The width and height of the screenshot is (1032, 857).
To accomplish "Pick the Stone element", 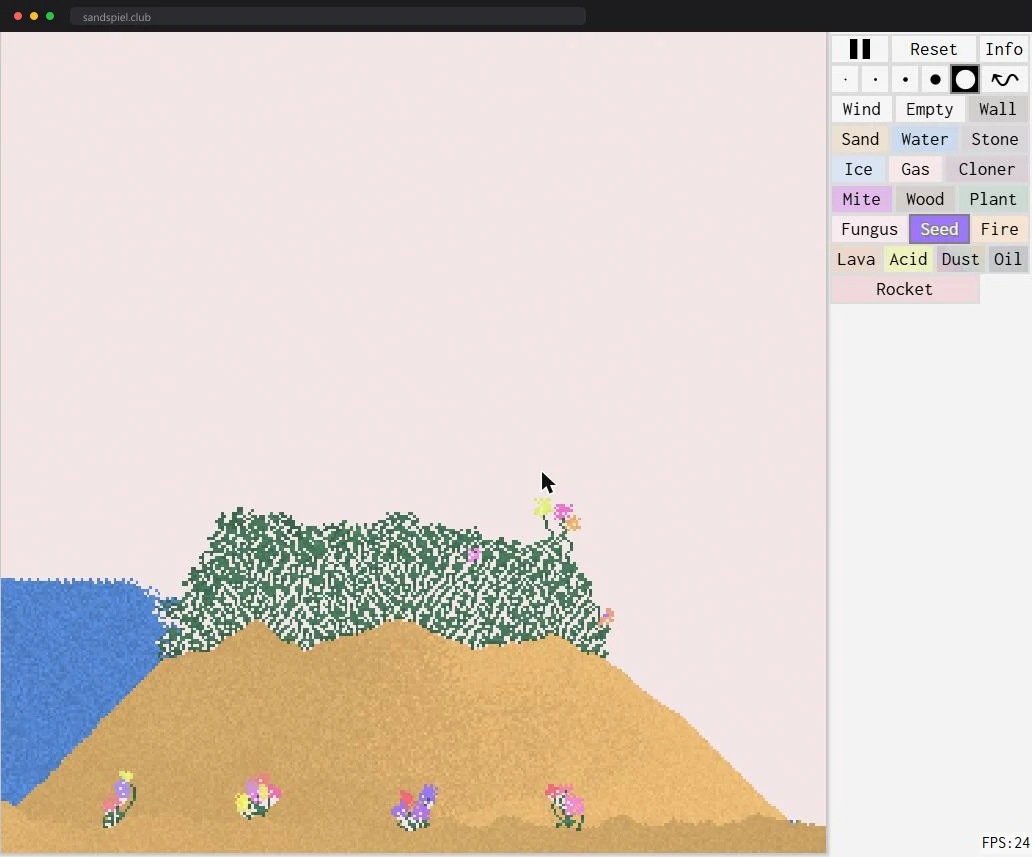I will 994,140.
